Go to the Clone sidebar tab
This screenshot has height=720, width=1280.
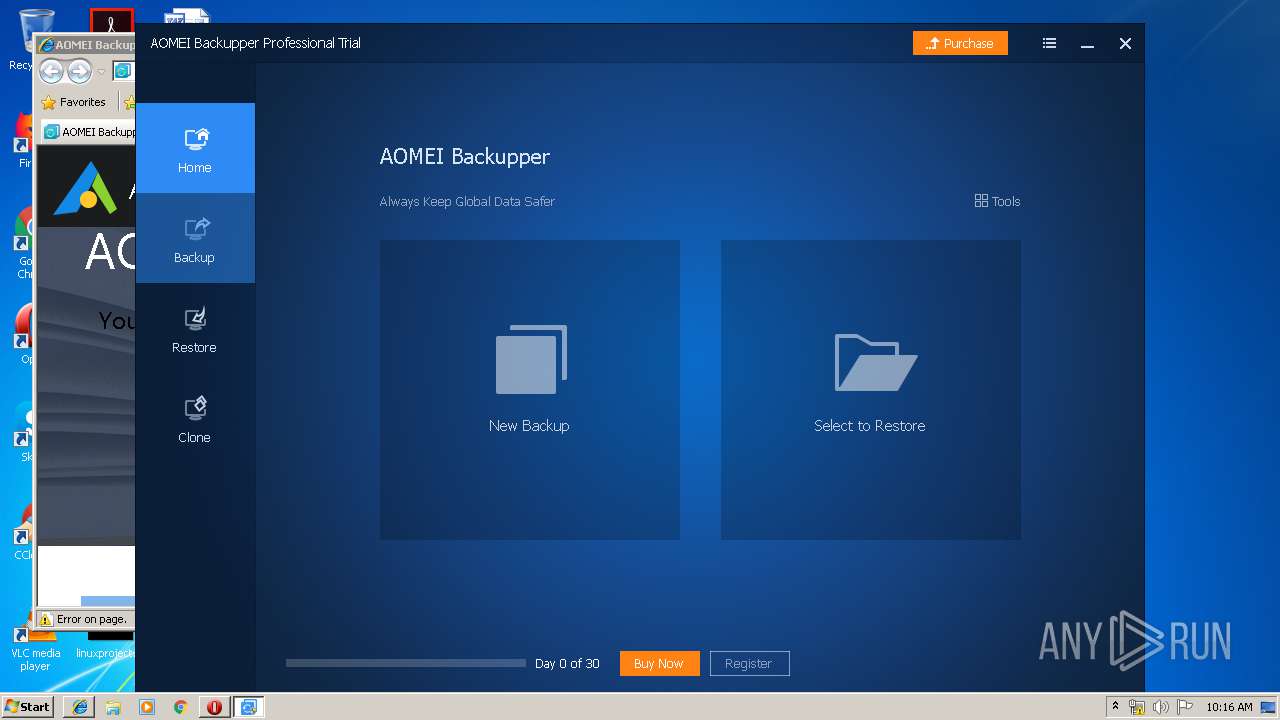[195, 418]
